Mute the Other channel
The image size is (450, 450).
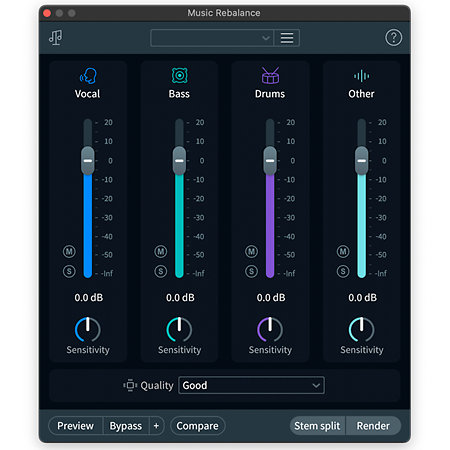point(343,251)
